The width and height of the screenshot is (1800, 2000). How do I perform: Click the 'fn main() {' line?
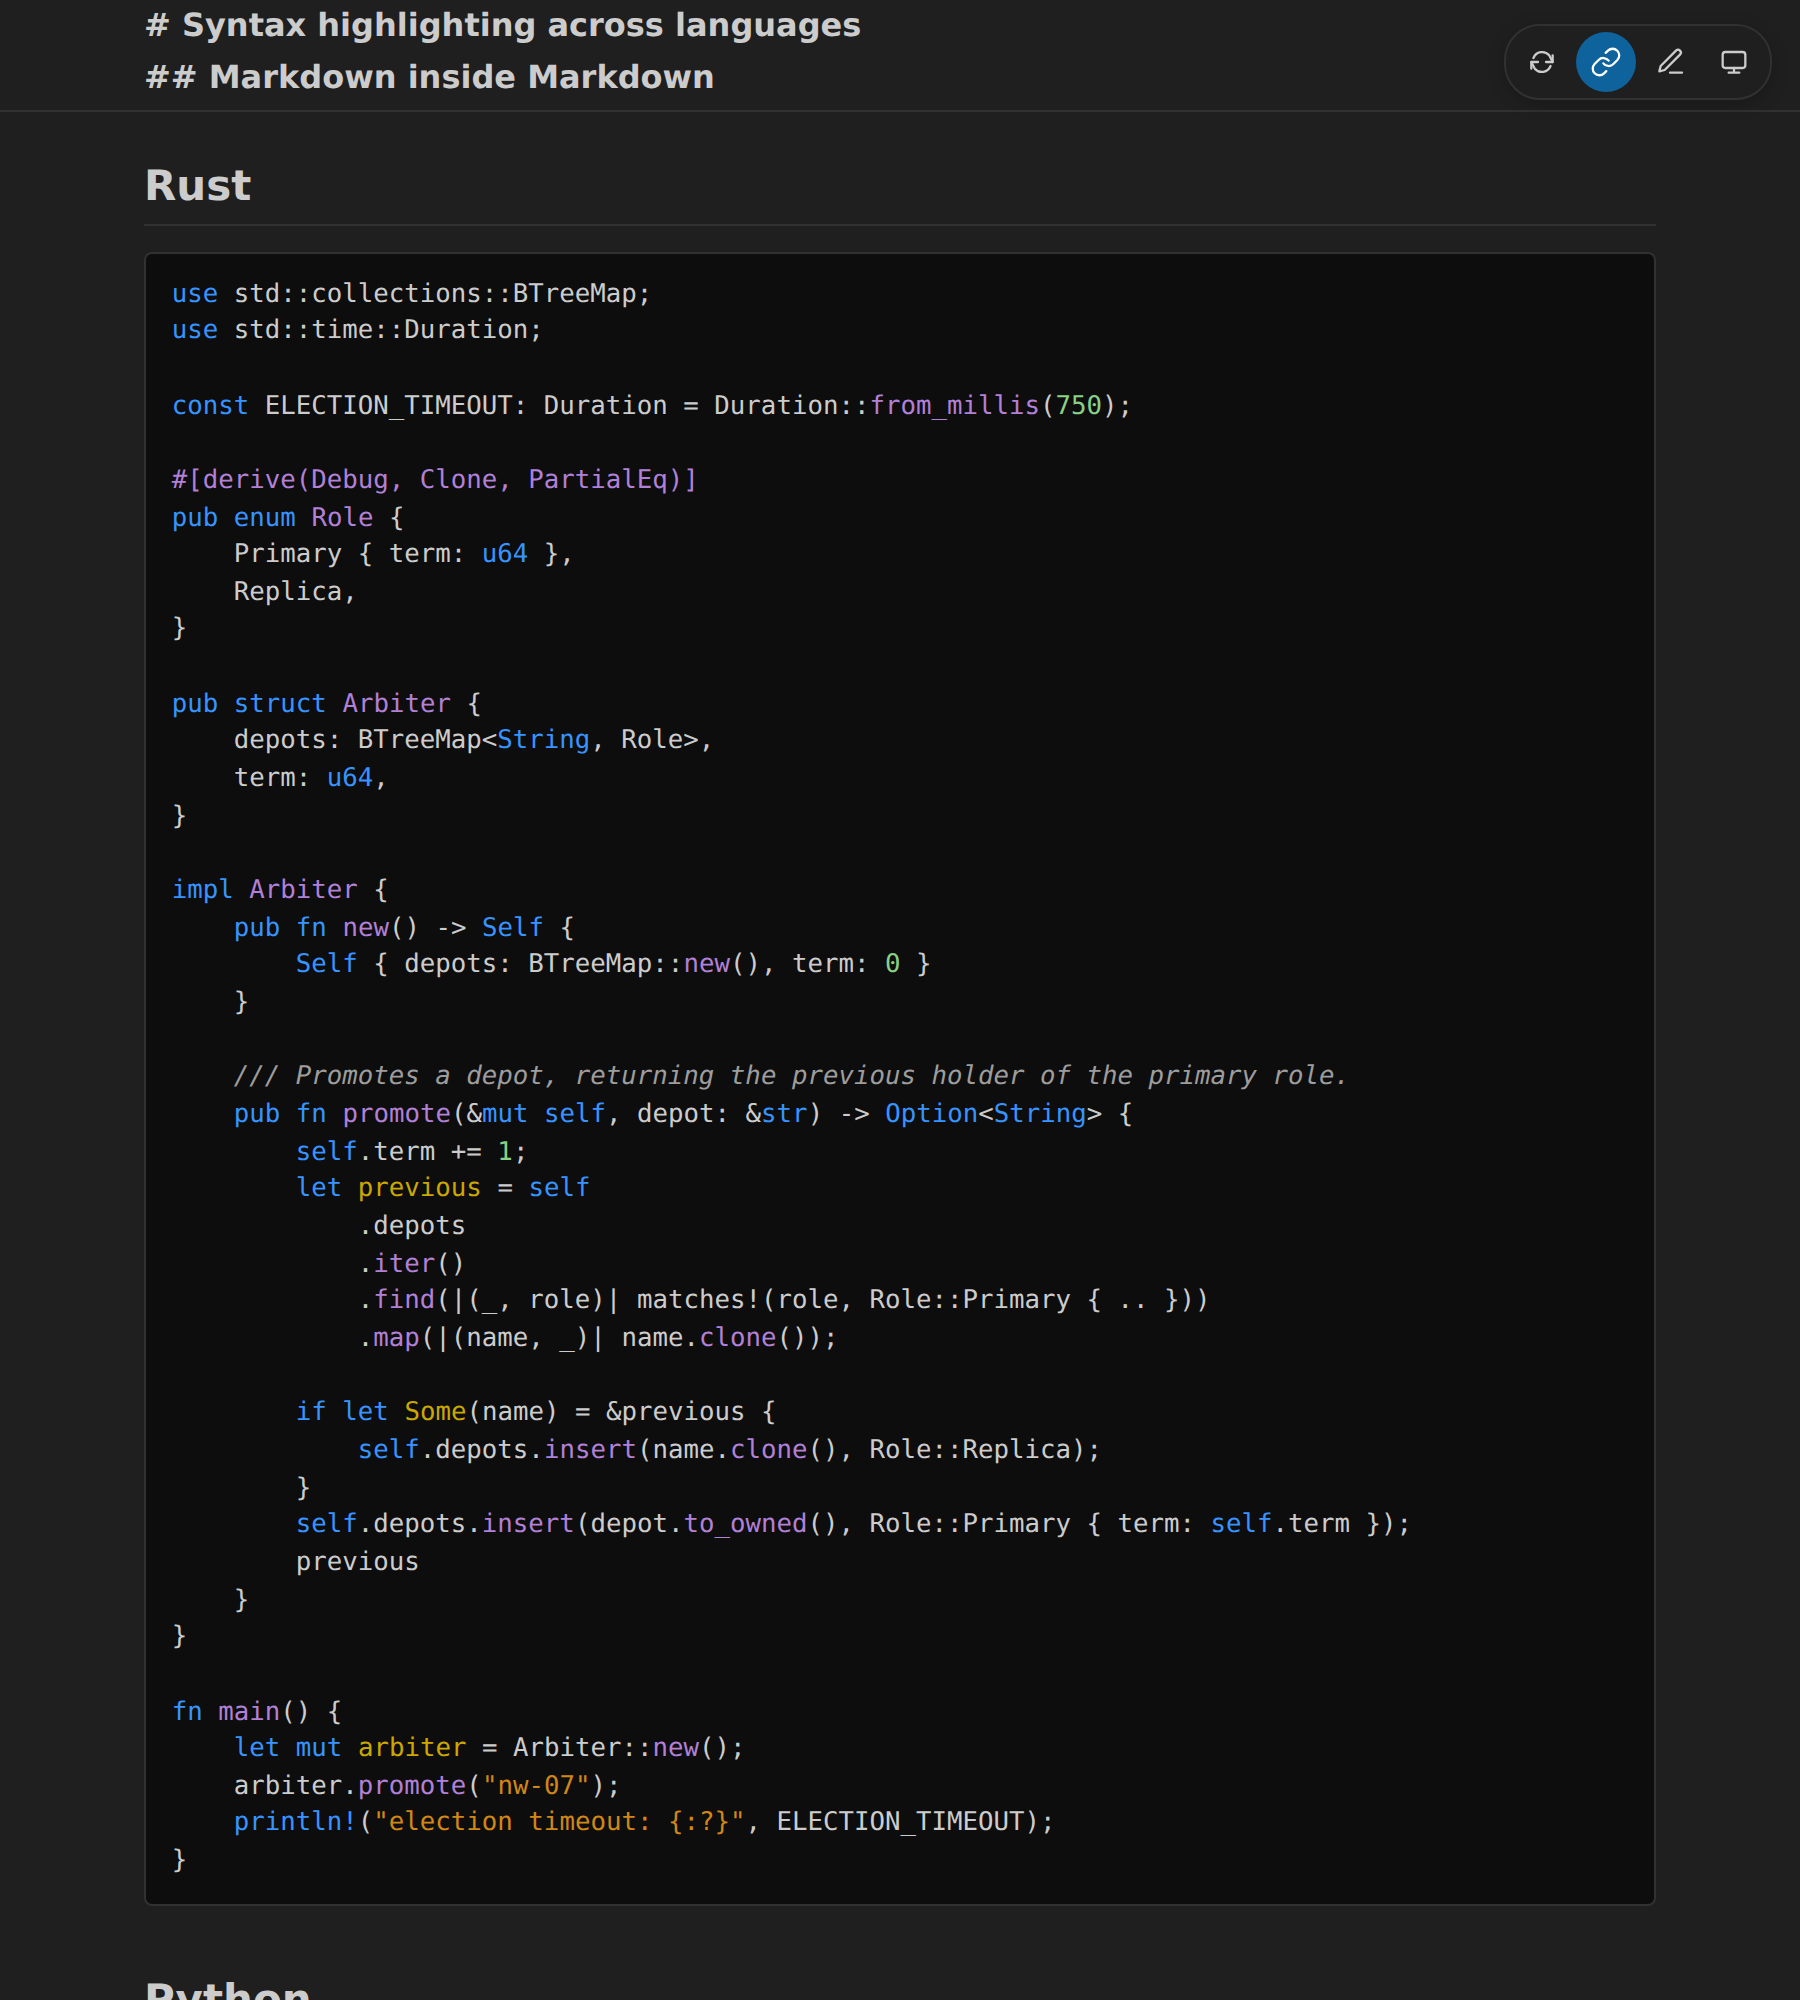point(257,1711)
